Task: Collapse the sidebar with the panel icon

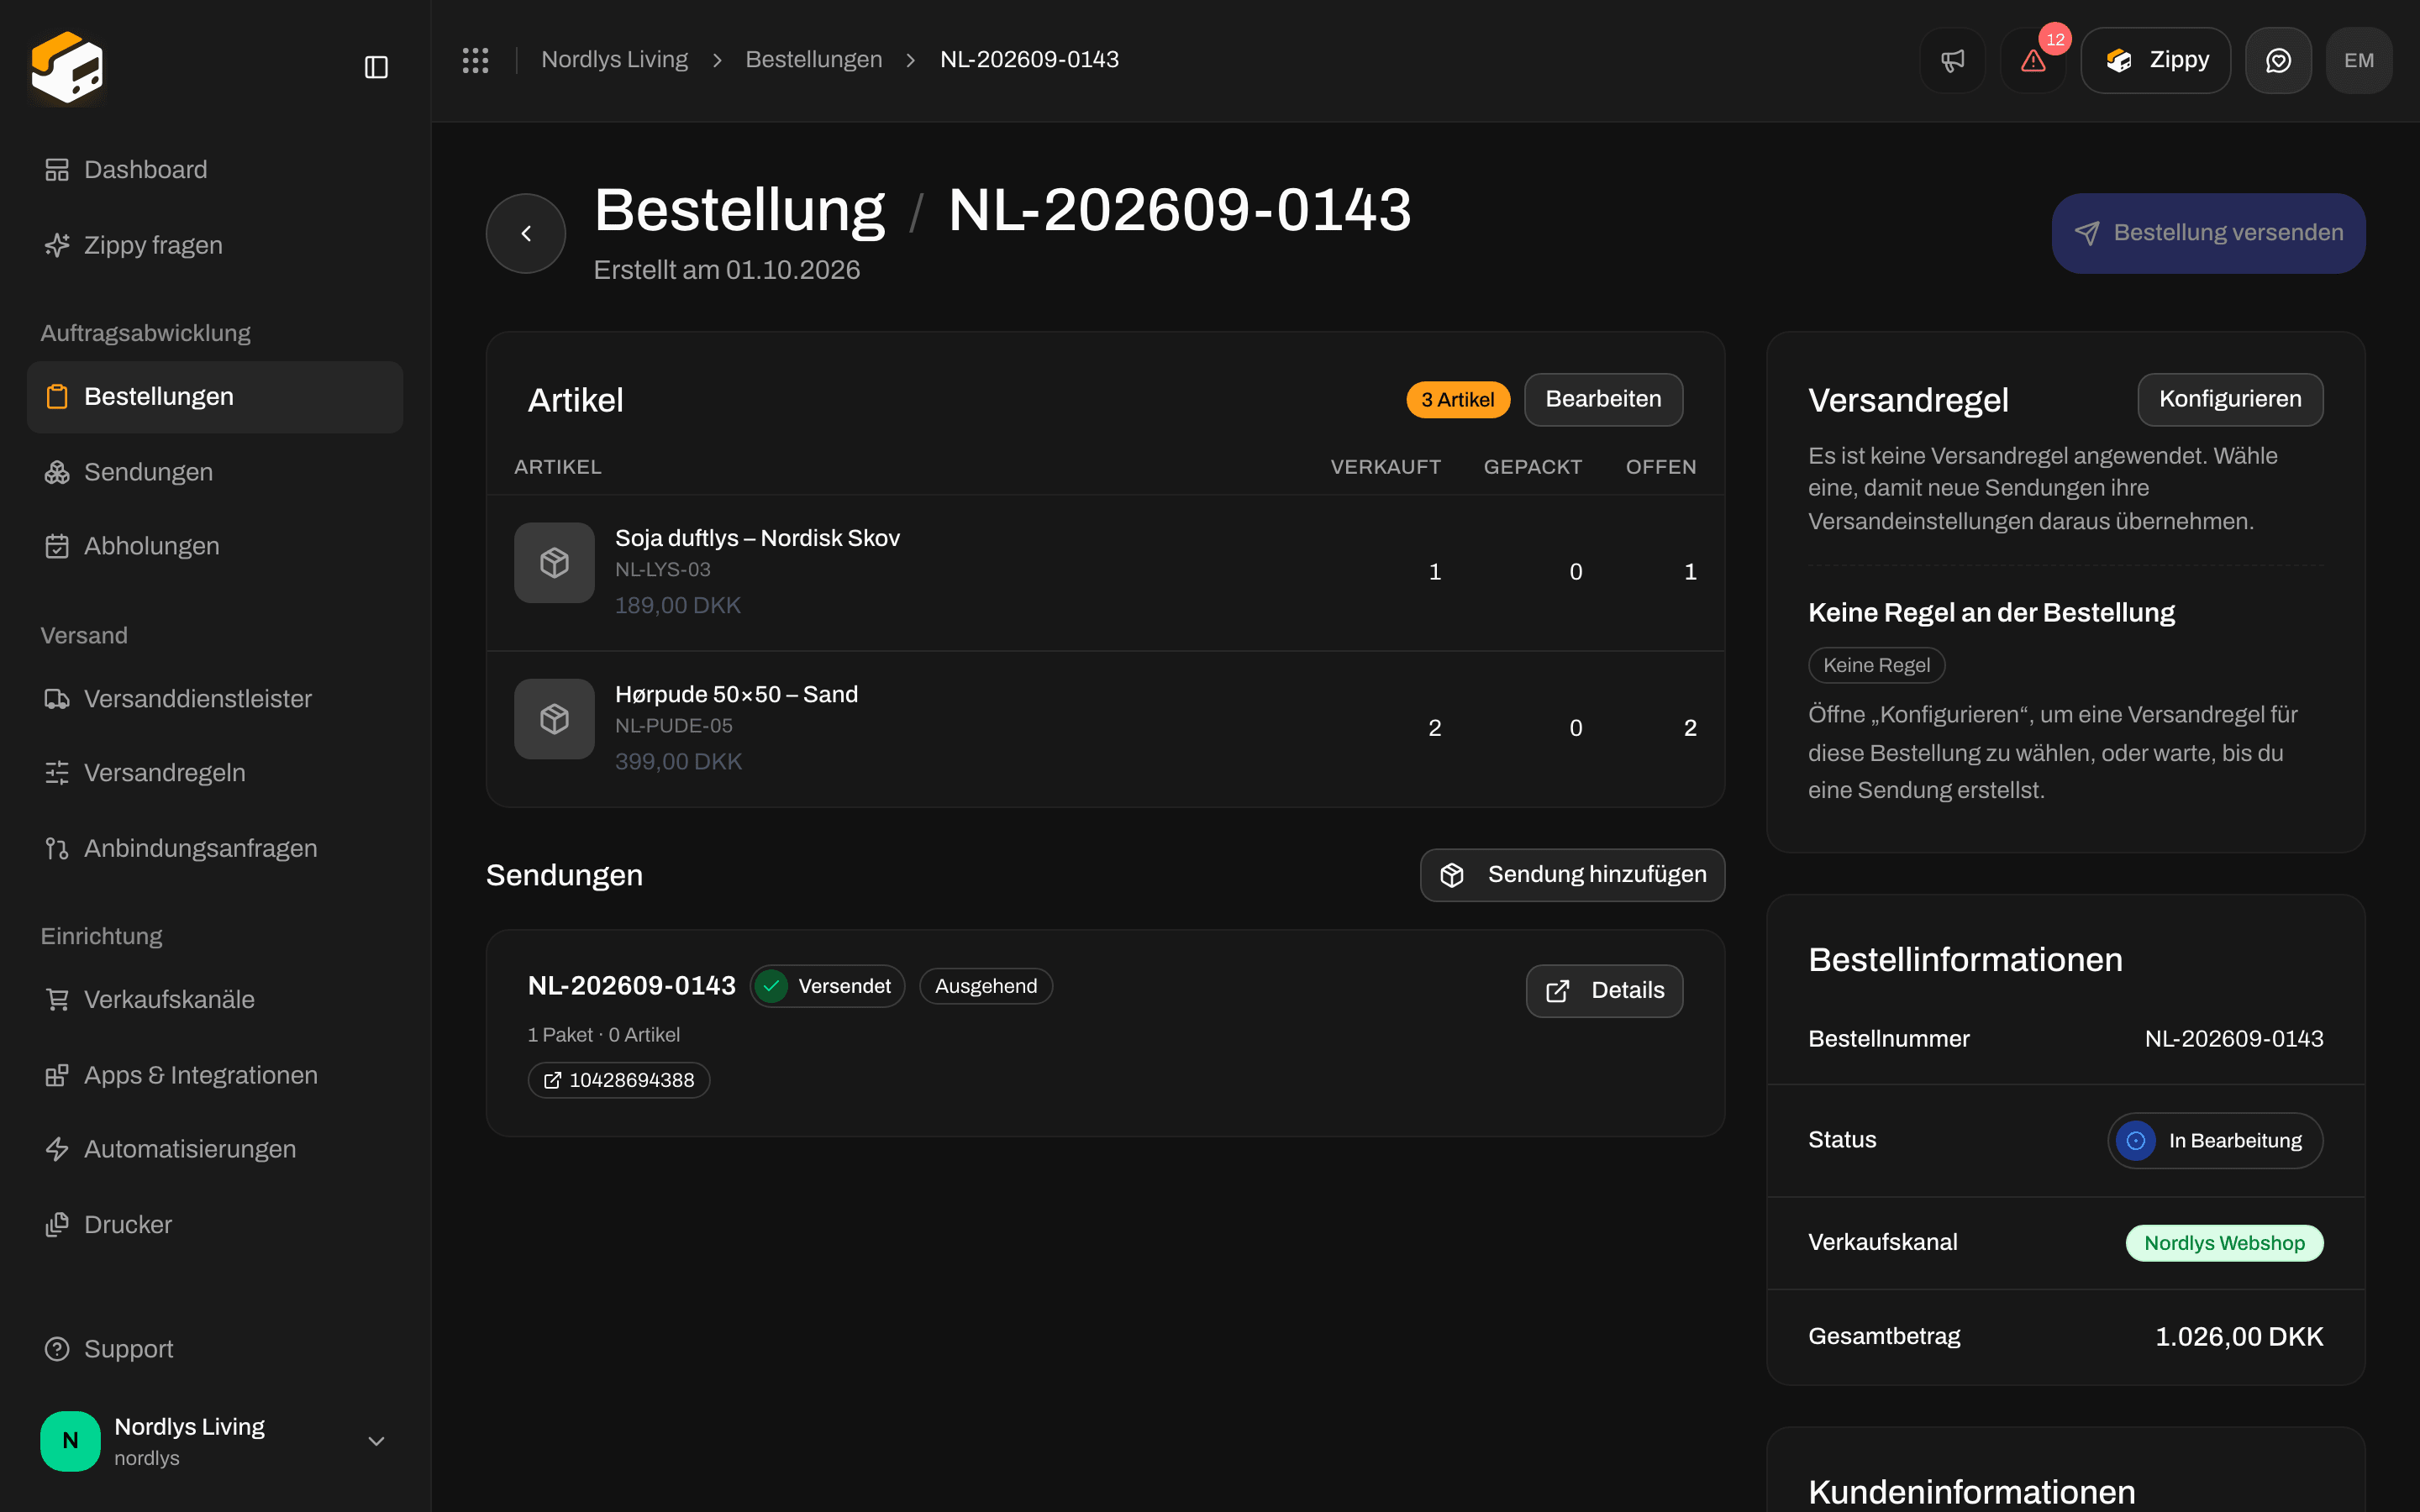Action: tap(376, 67)
